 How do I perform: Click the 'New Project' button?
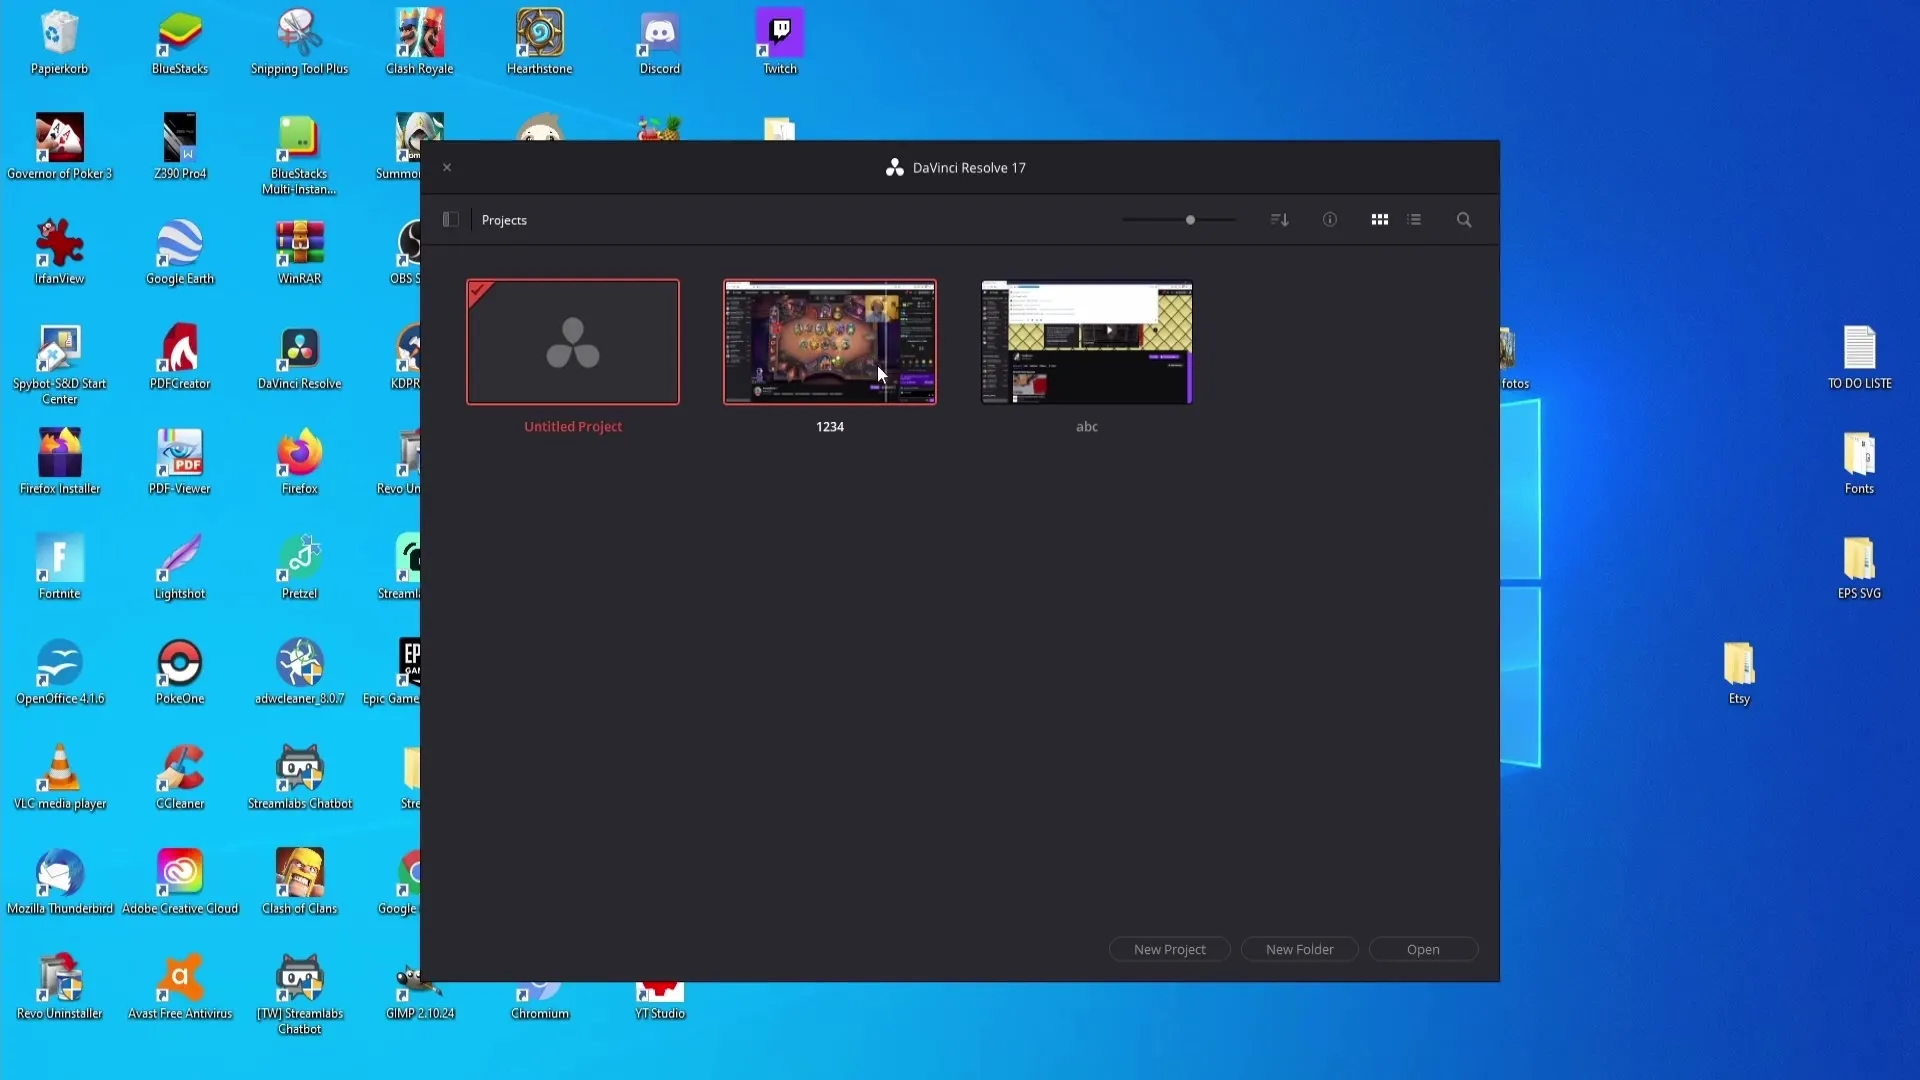[1170, 949]
